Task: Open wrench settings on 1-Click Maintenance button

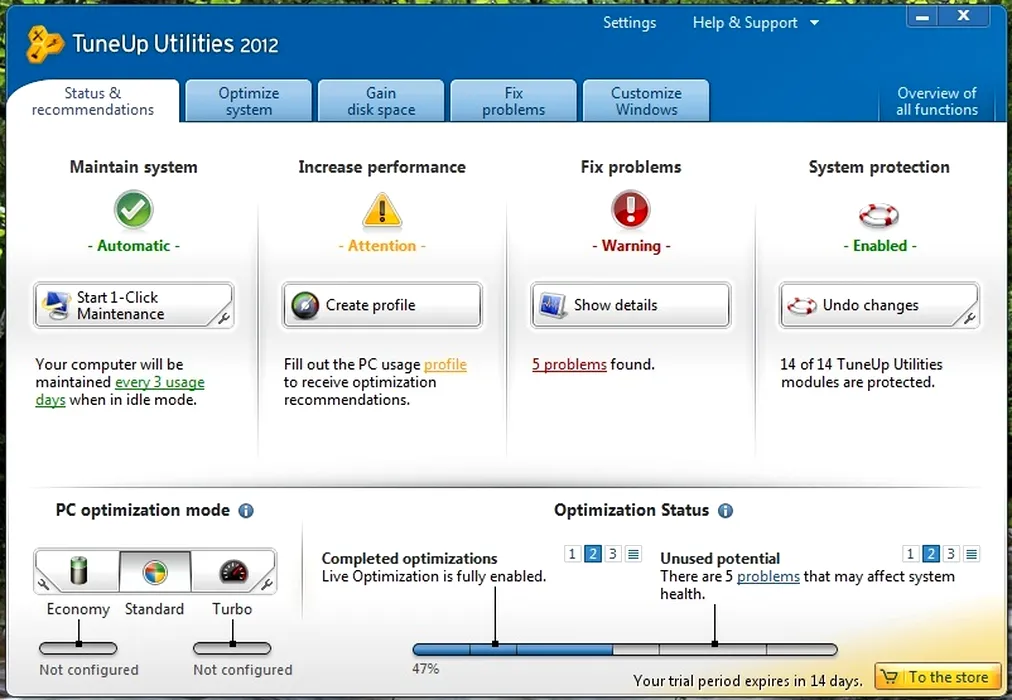Action: click(x=223, y=320)
